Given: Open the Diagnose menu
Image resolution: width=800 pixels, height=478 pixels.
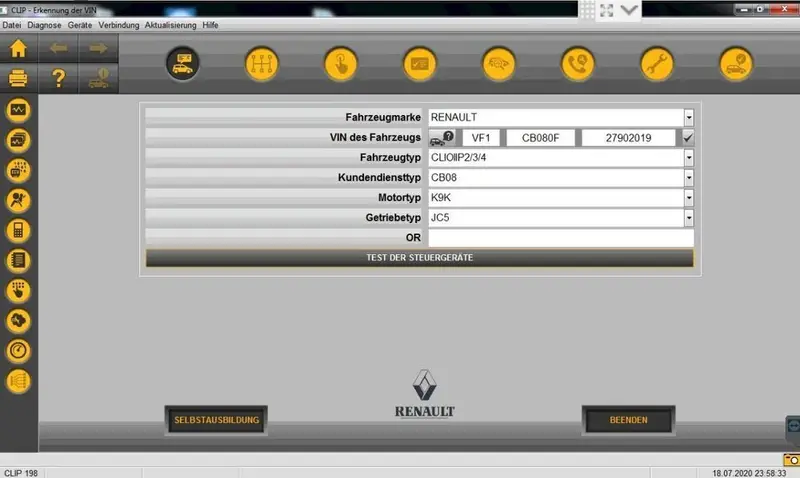Looking at the screenshot, I should coord(44,25).
